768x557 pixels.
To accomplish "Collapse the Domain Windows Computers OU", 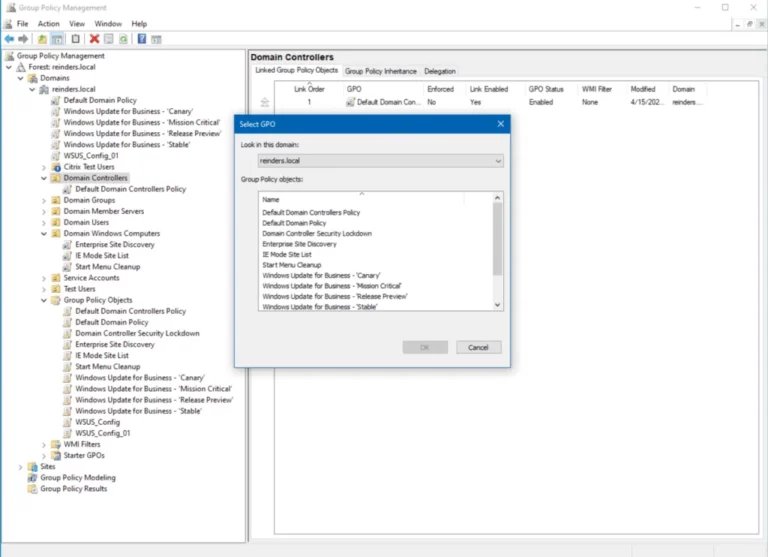I will (44, 234).
